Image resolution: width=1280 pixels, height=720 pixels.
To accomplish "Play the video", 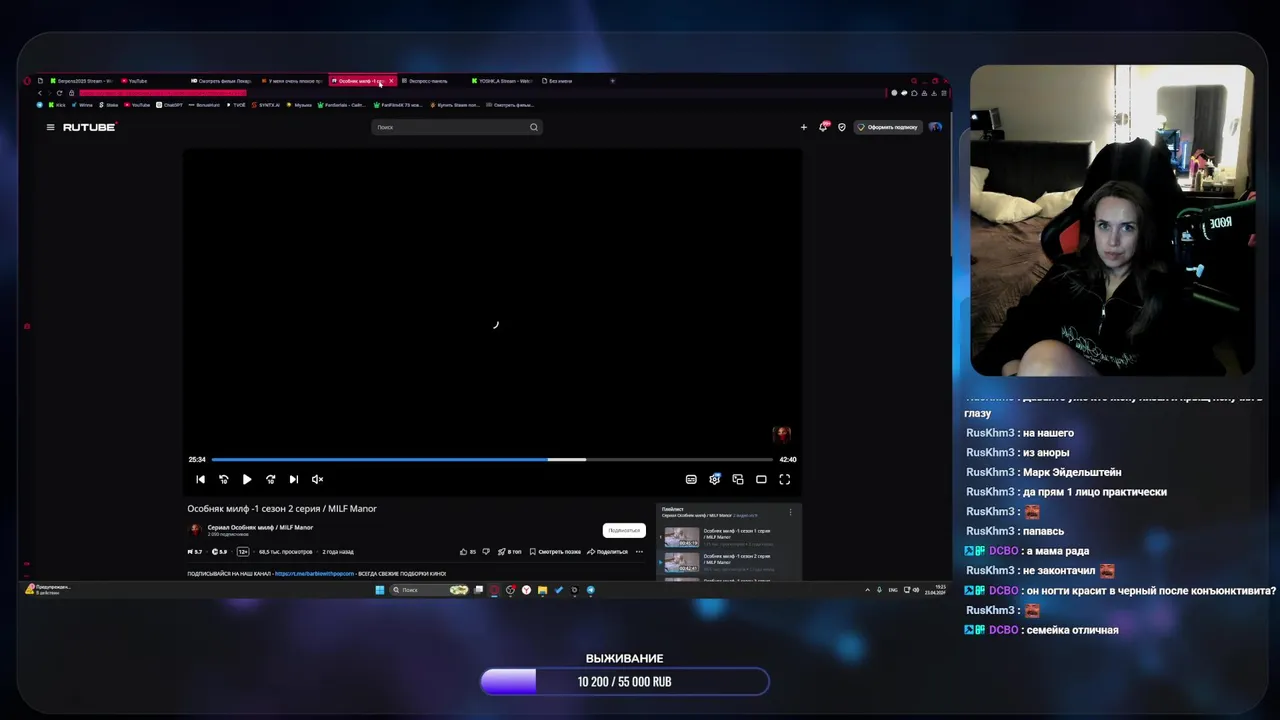I will tap(247, 479).
